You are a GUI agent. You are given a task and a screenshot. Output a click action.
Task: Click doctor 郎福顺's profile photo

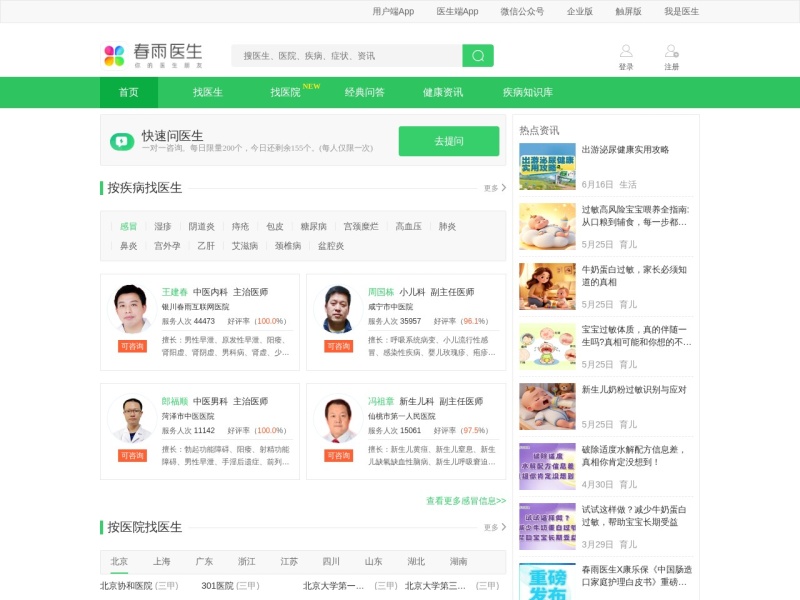coord(132,418)
